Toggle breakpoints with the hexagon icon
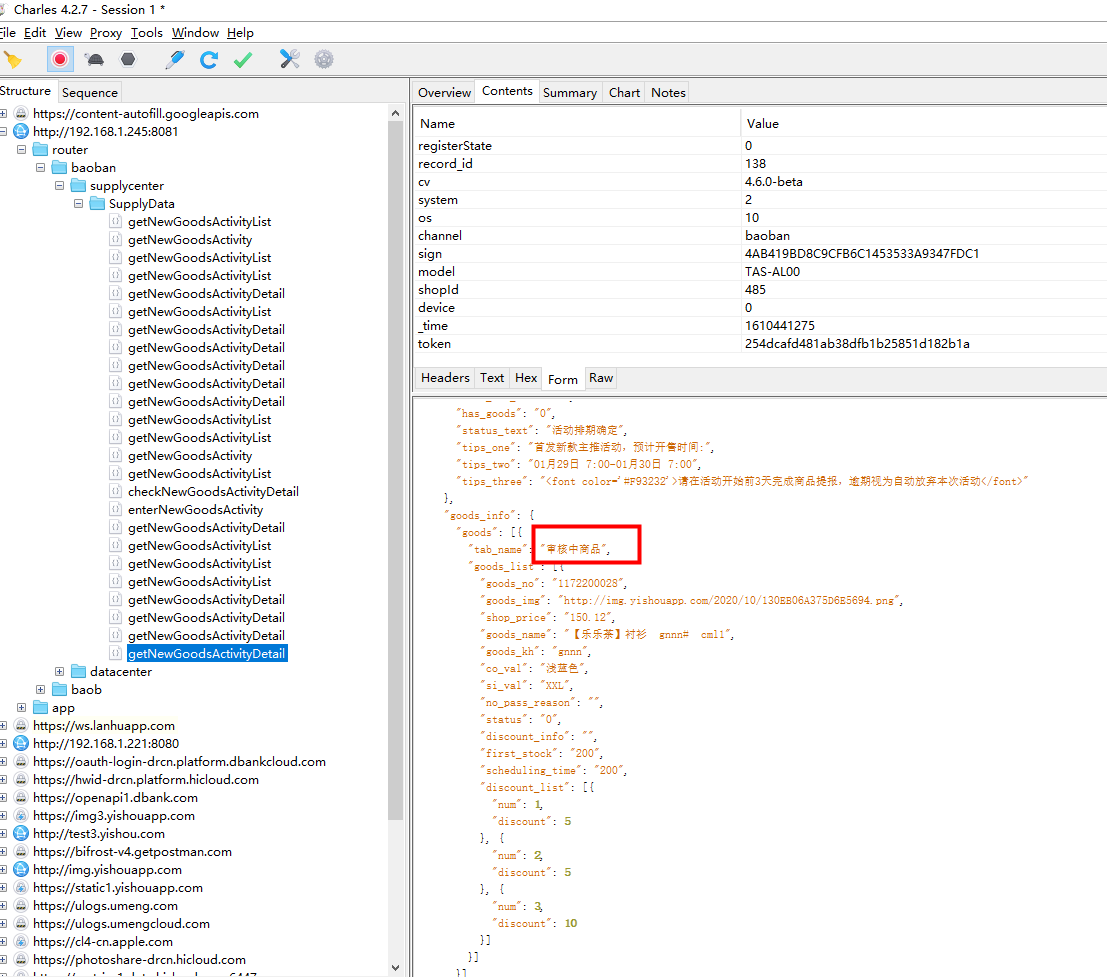 point(128,59)
